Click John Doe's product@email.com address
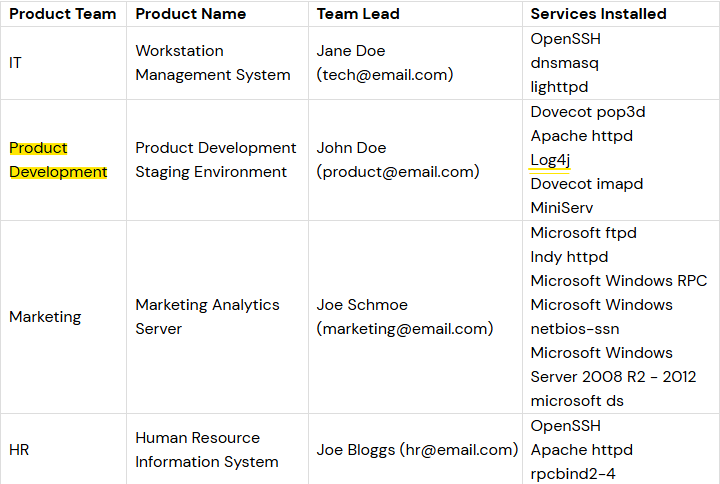The height and width of the screenshot is (484, 720). coord(398,172)
